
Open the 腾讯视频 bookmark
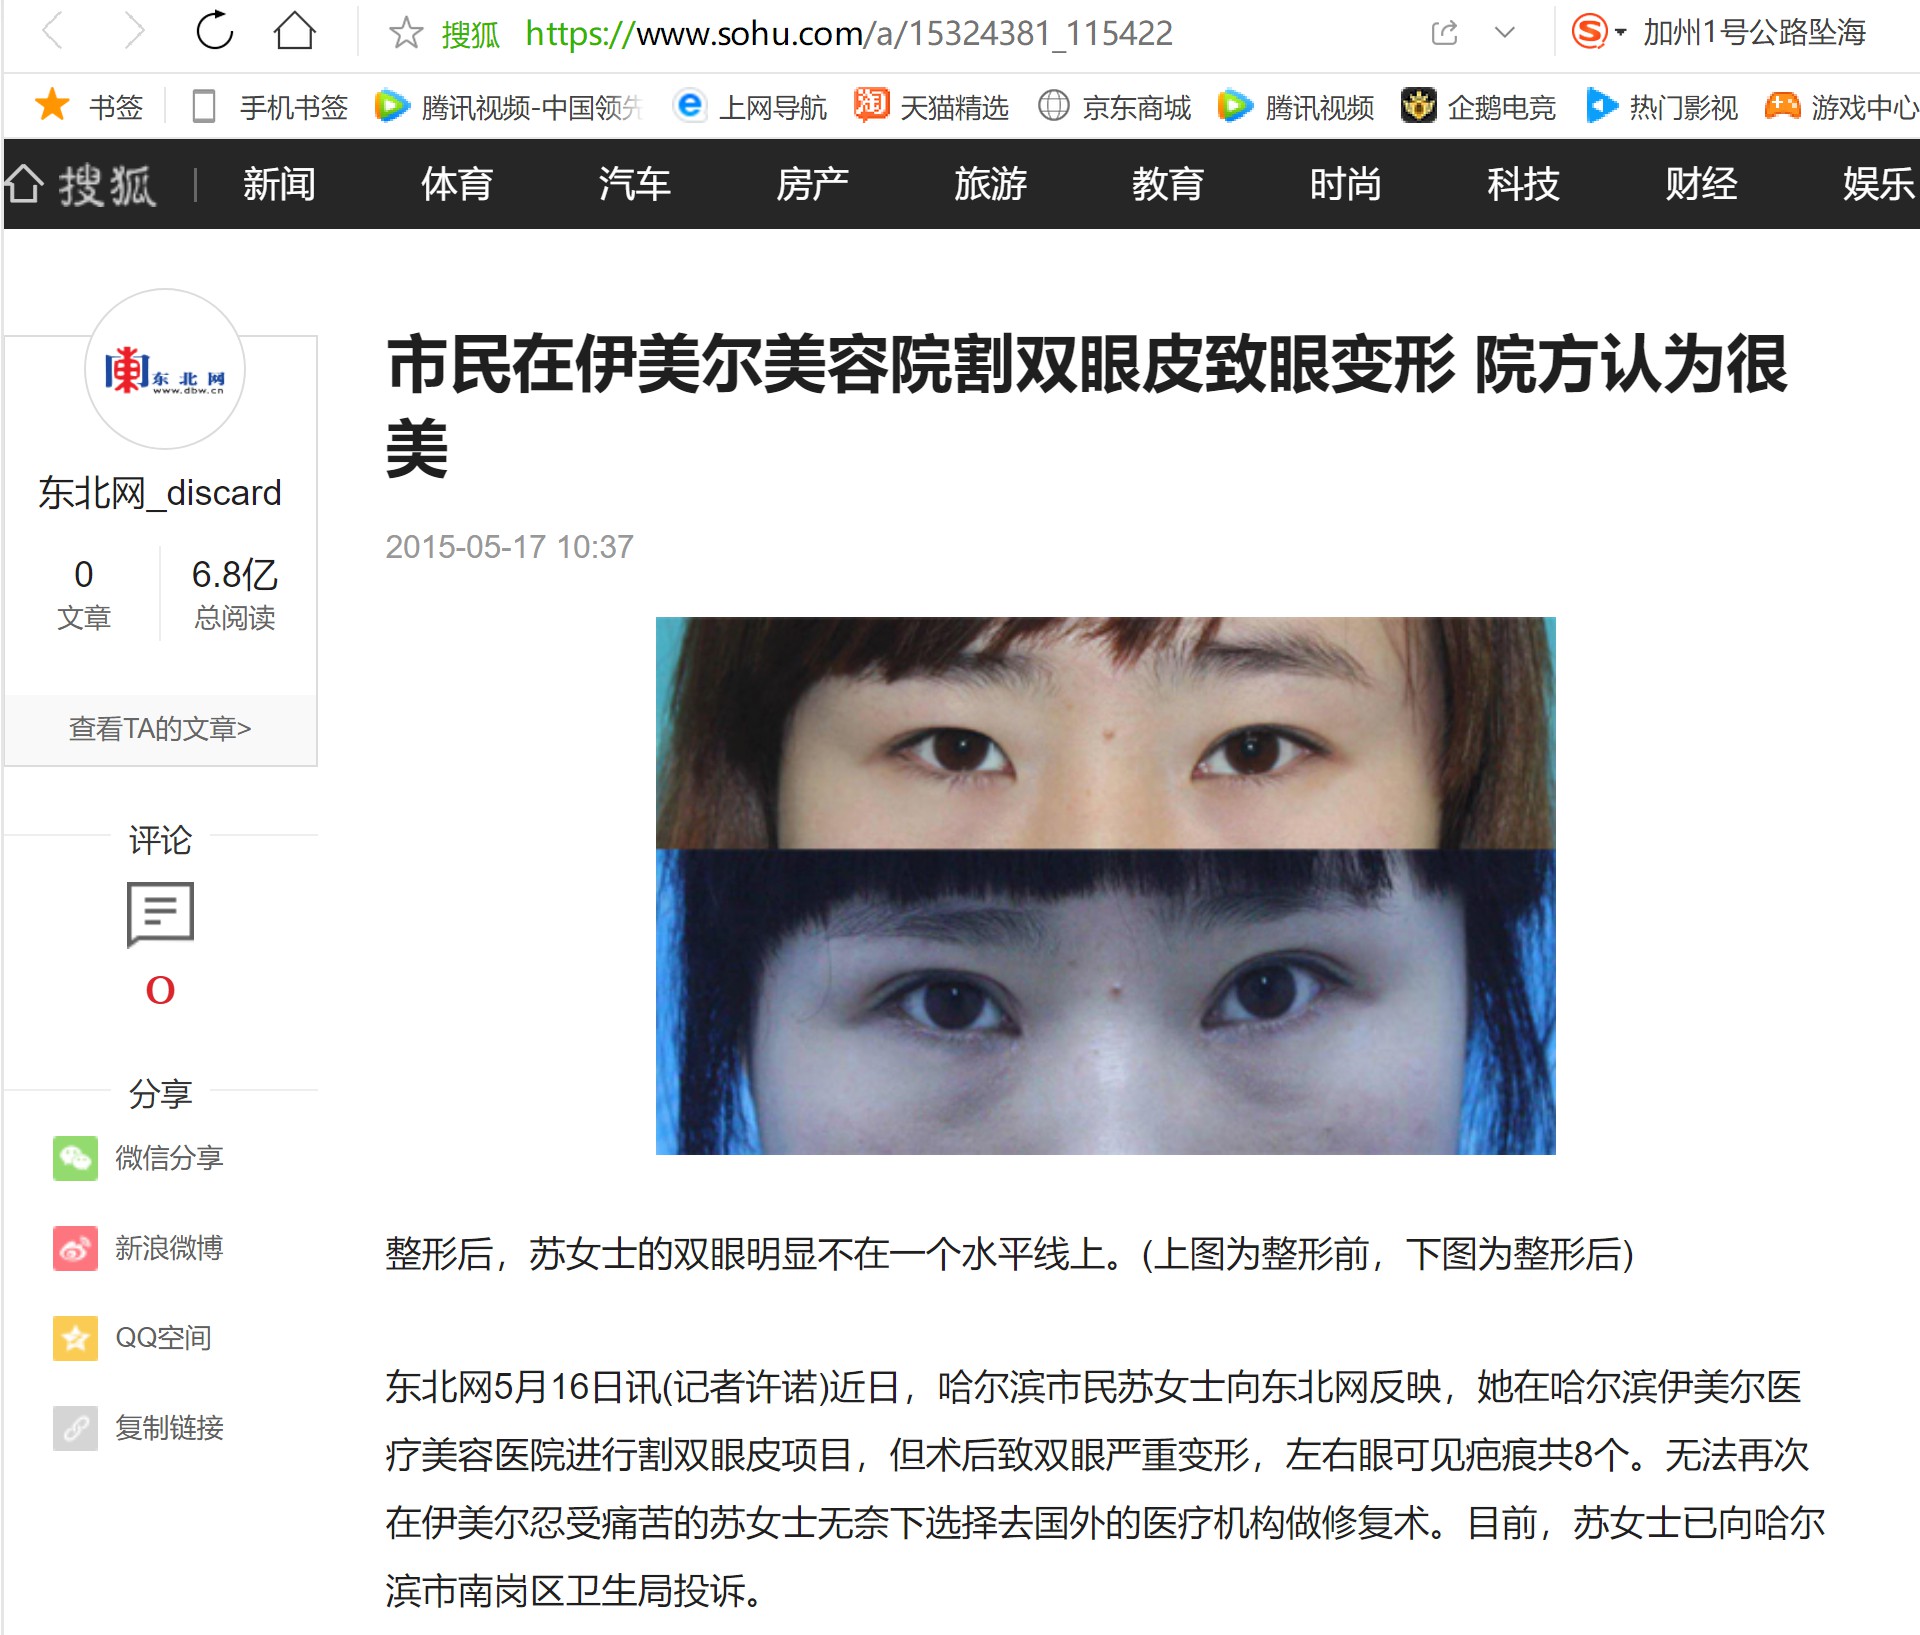click(x=1296, y=106)
